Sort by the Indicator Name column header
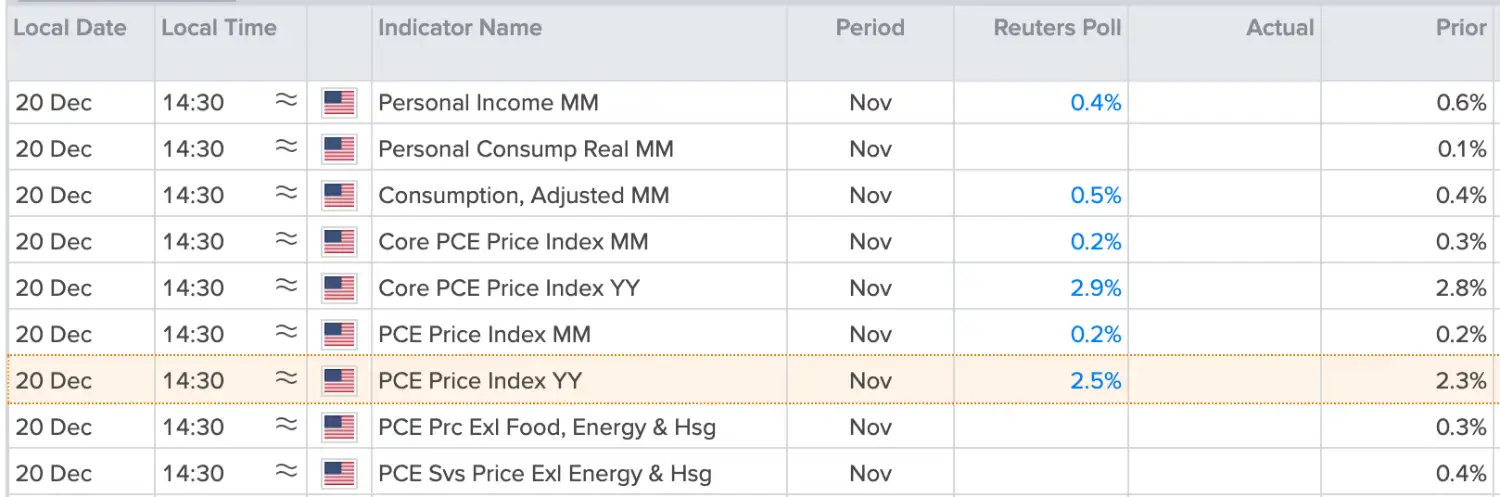This screenshot has height=497, width=1500. [x=460, y=28]
